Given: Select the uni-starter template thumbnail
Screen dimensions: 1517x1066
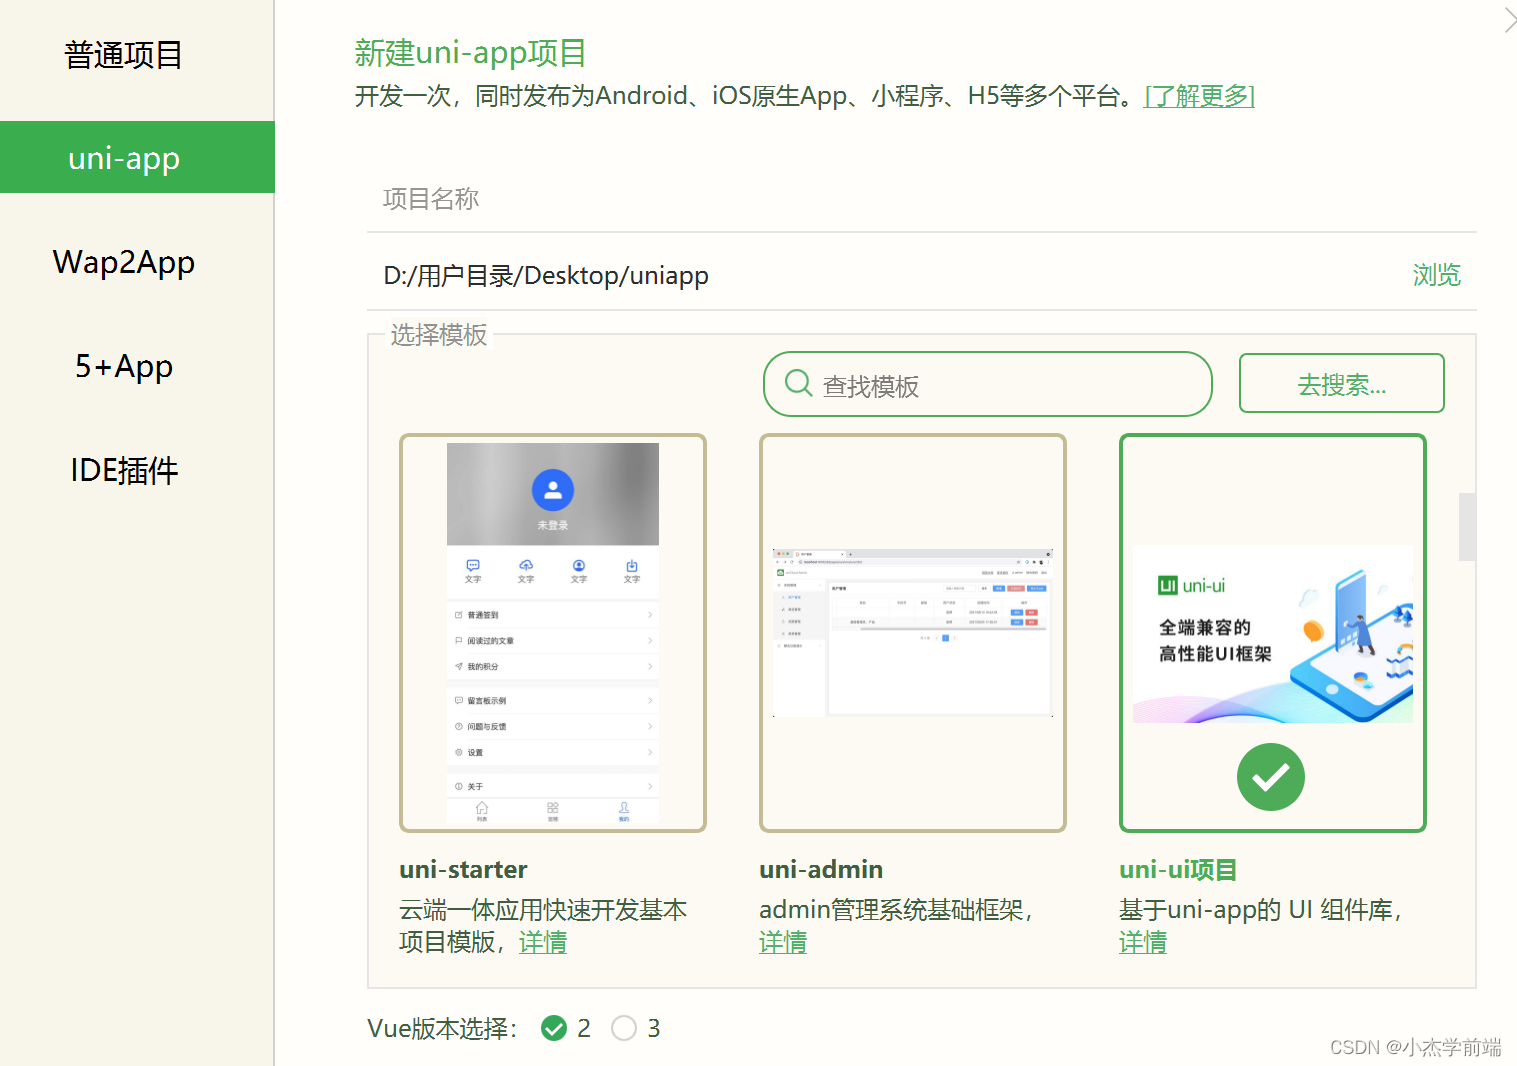Looking at the screenshot, I should (552, 632).
